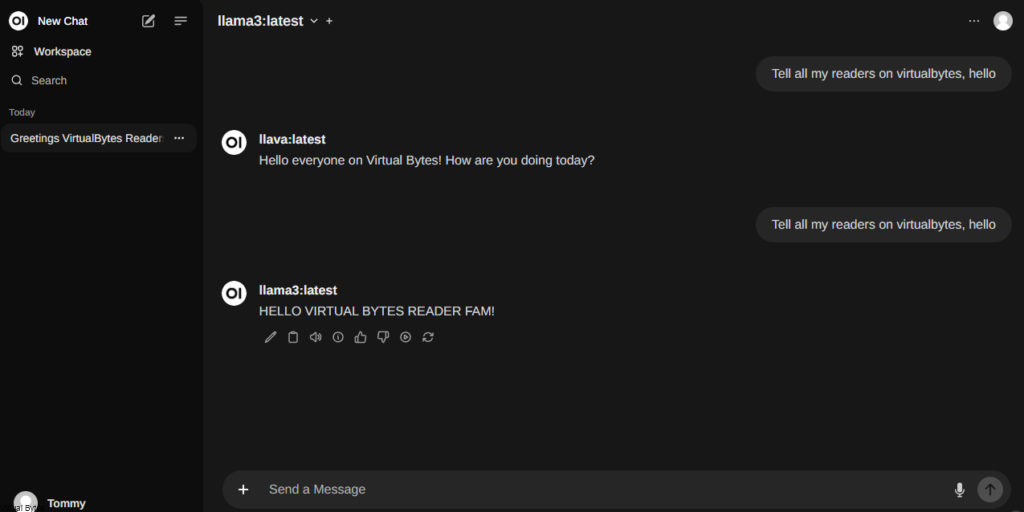The width and height of the screenshot is (1024, 512).
Task: Click the Send a Message input field
Action: click(x=600, y=489)
